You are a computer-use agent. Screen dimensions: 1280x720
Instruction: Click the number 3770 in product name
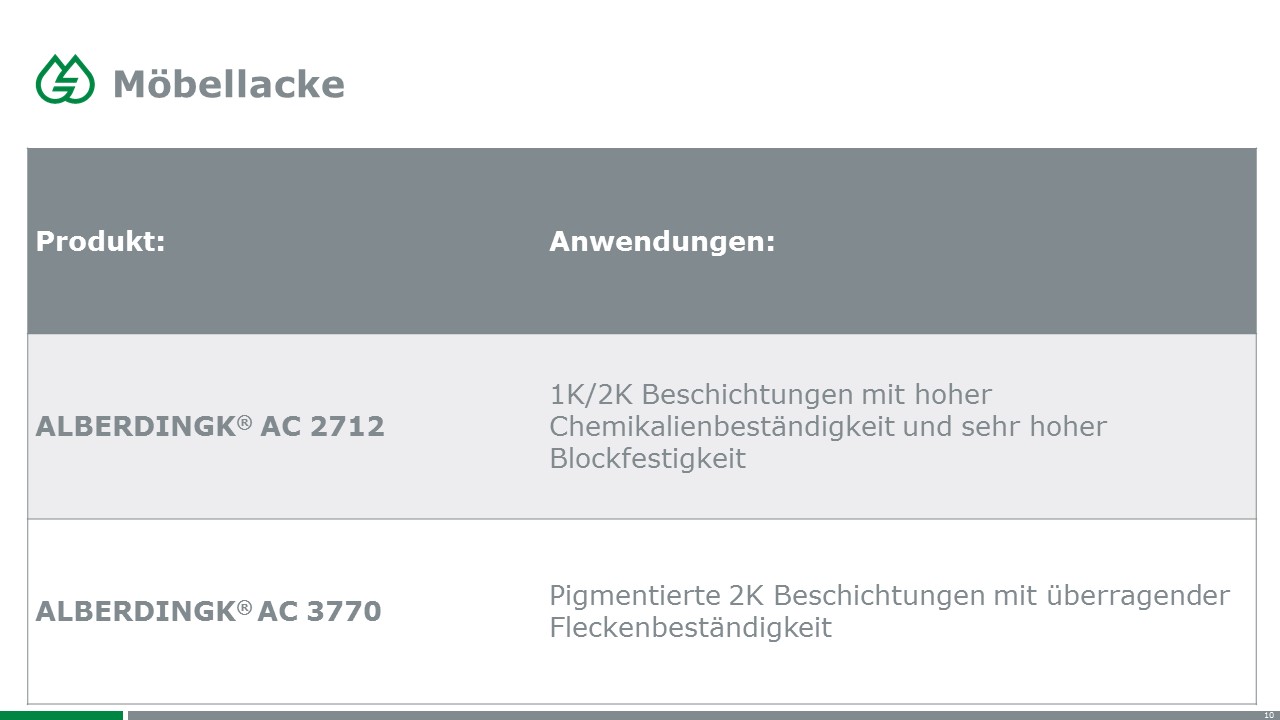(344, 612)
